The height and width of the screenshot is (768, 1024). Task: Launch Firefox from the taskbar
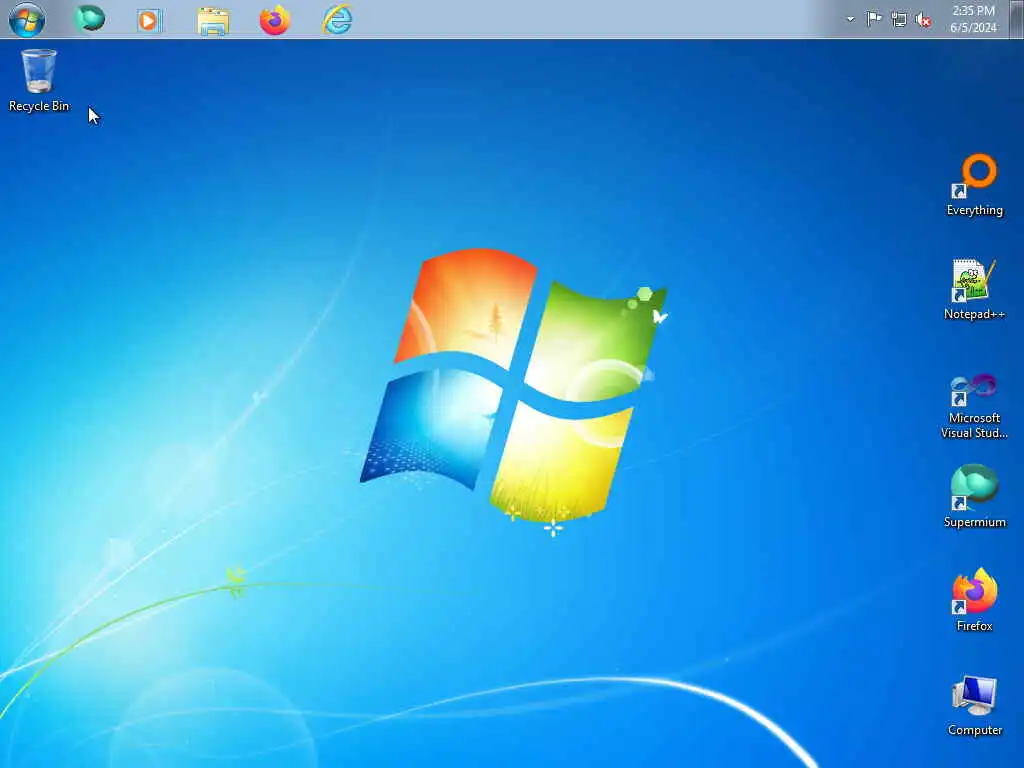pos(275,19)
